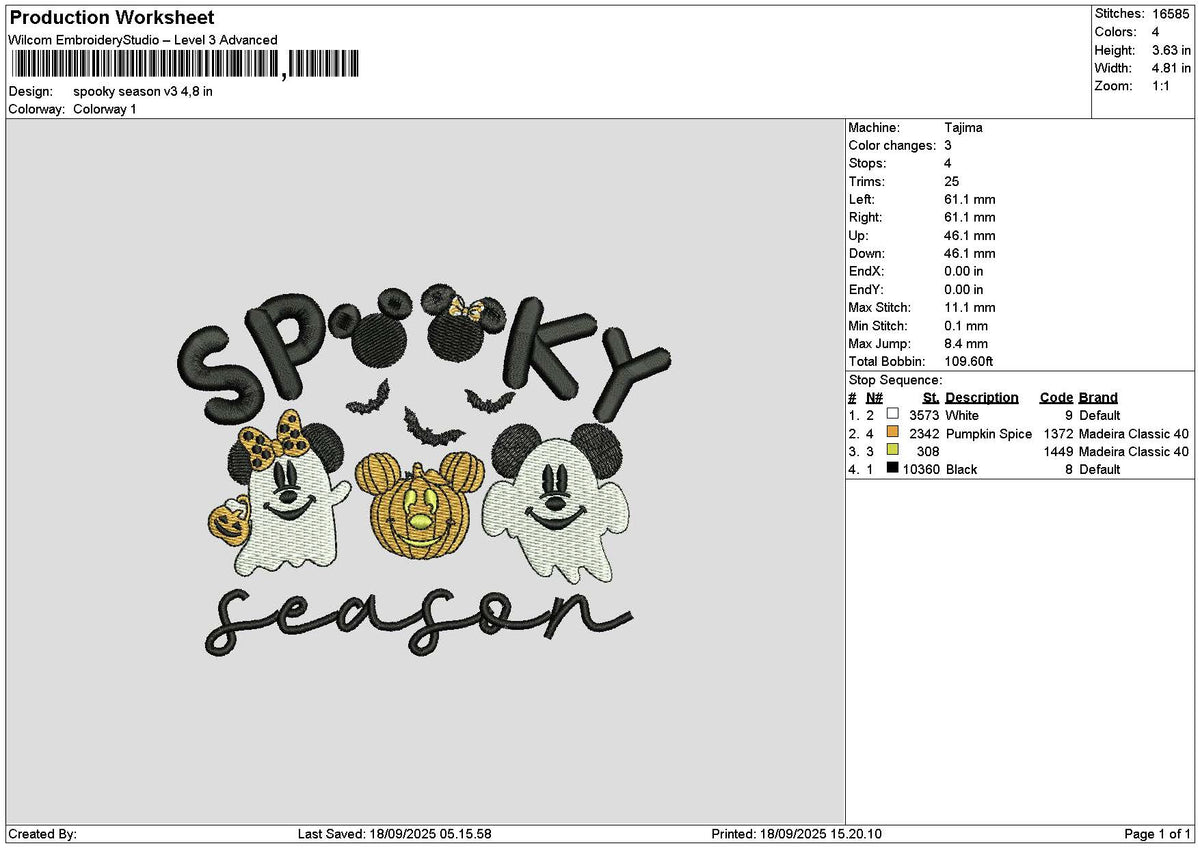This screenshot has width=1200, height=848.
Task: Click the Zoom value '1:1'
Action: (x=1163, y=86)
